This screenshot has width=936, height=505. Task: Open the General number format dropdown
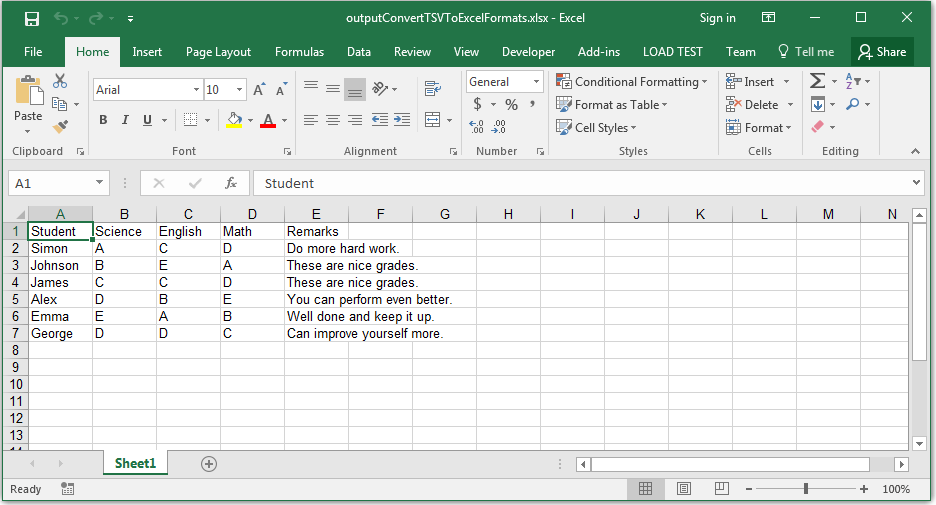(x=536, y=82)
